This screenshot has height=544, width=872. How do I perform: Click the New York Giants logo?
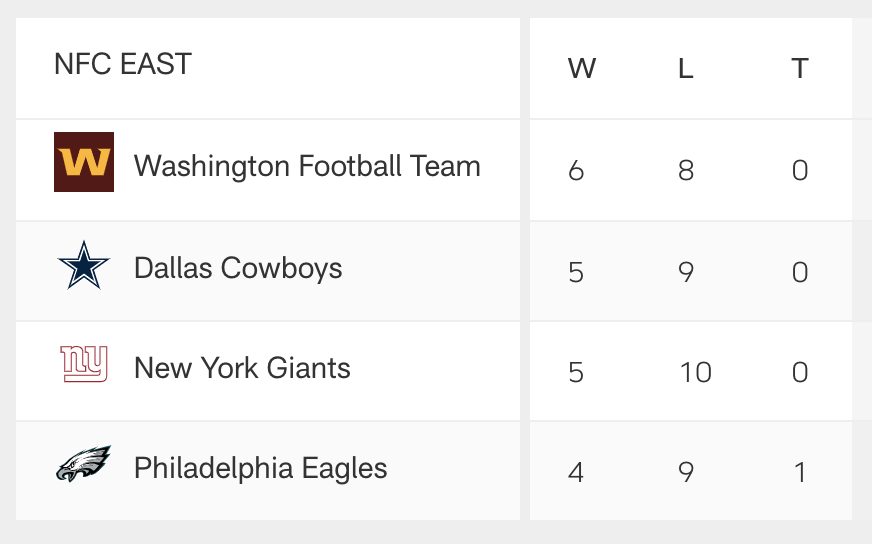[x=84, y=364]
